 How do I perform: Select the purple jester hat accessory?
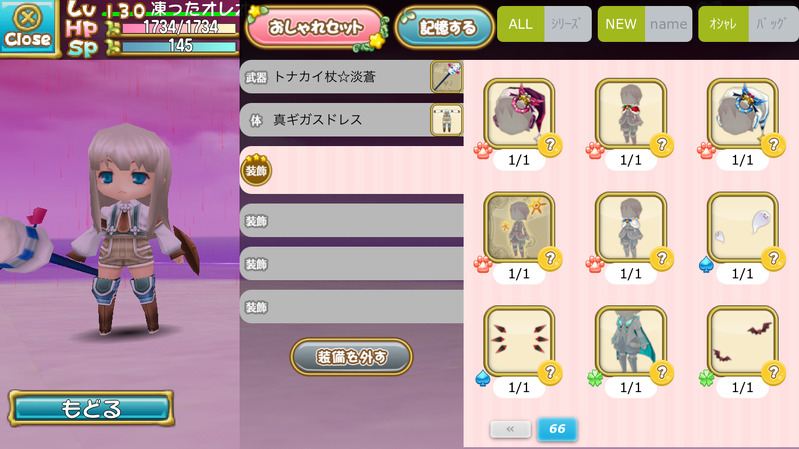(x=519, y=114)
